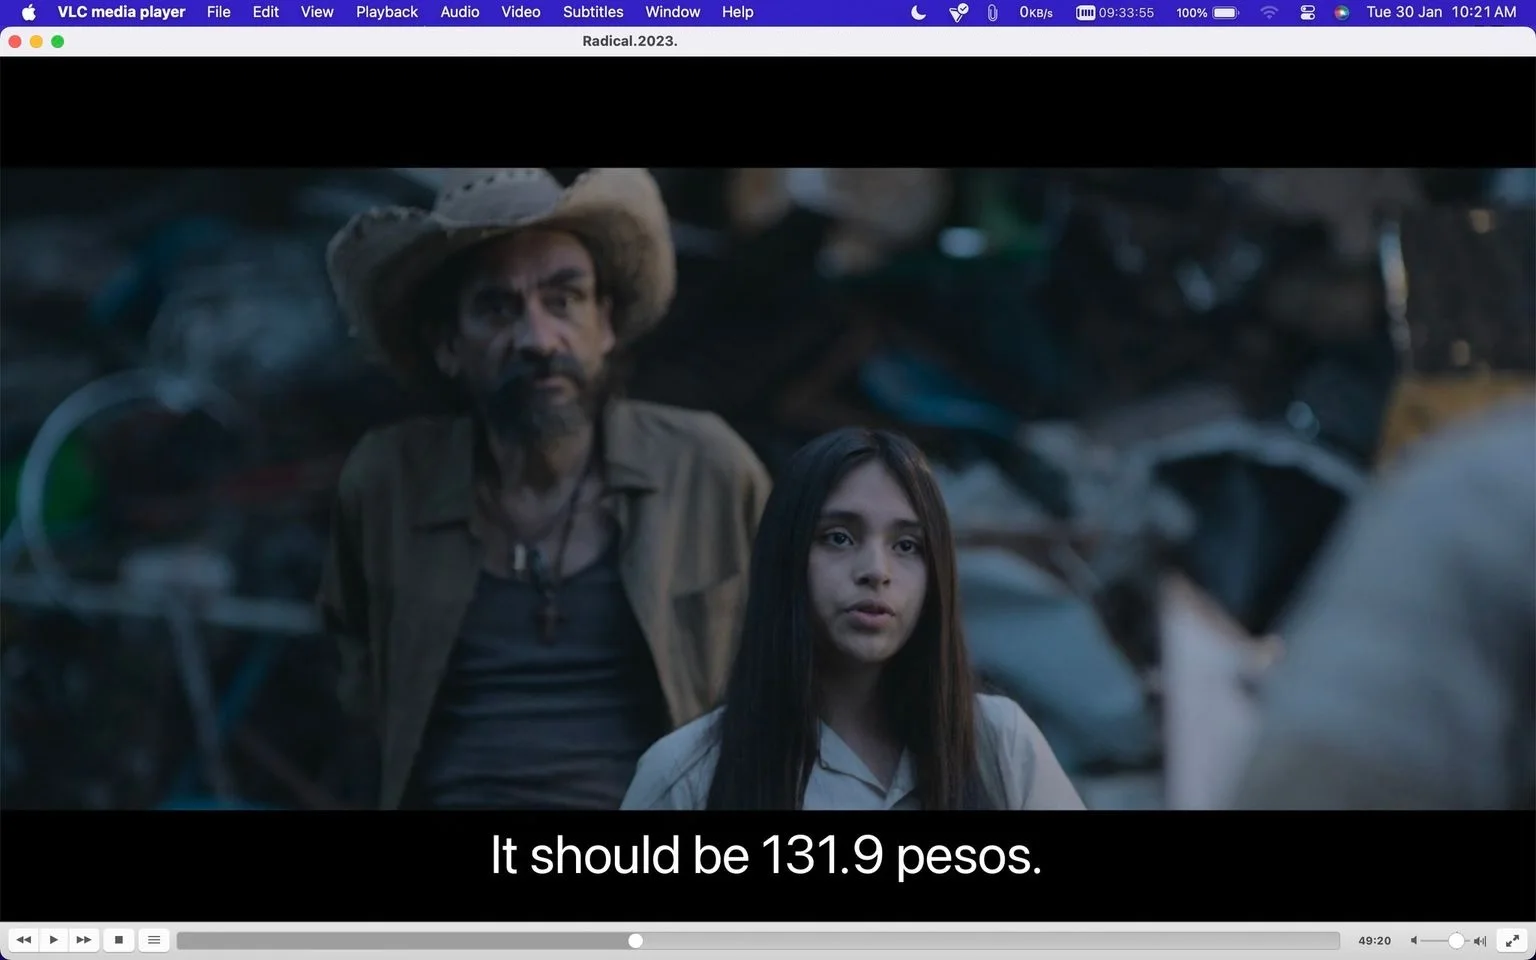Adjust the volume slider knob

pos(1456,940)
